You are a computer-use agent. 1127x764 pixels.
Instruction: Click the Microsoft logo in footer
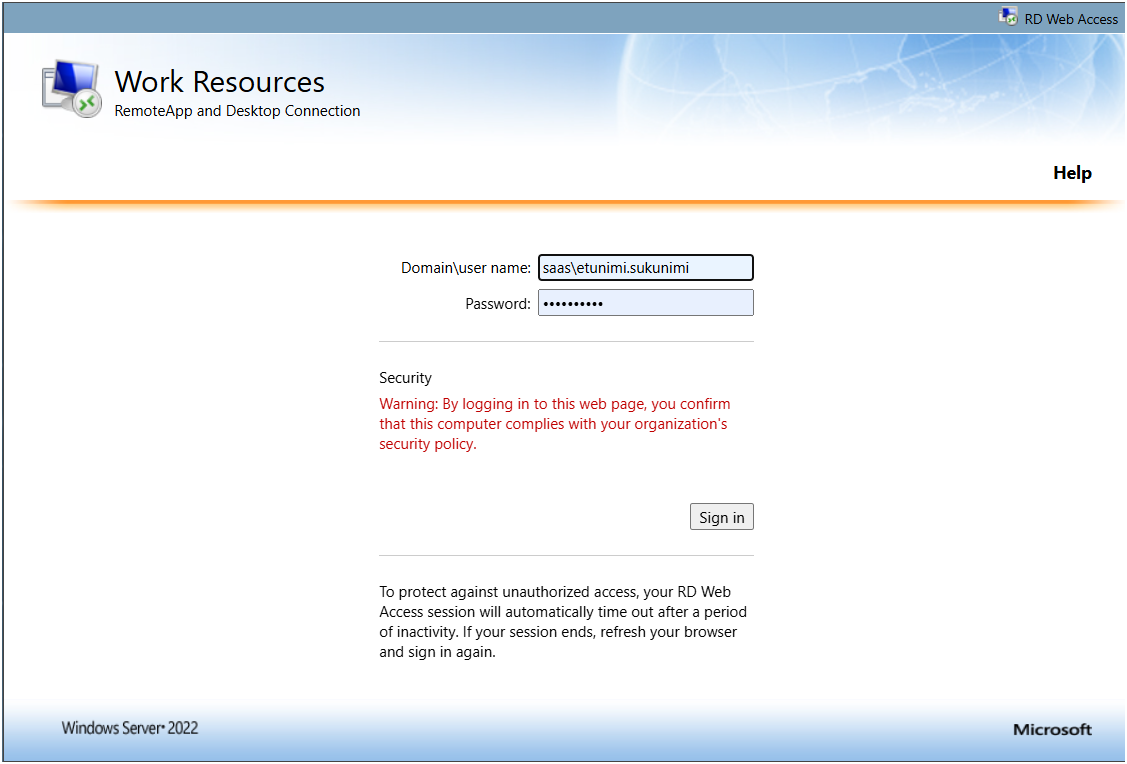pos(1052,729)
